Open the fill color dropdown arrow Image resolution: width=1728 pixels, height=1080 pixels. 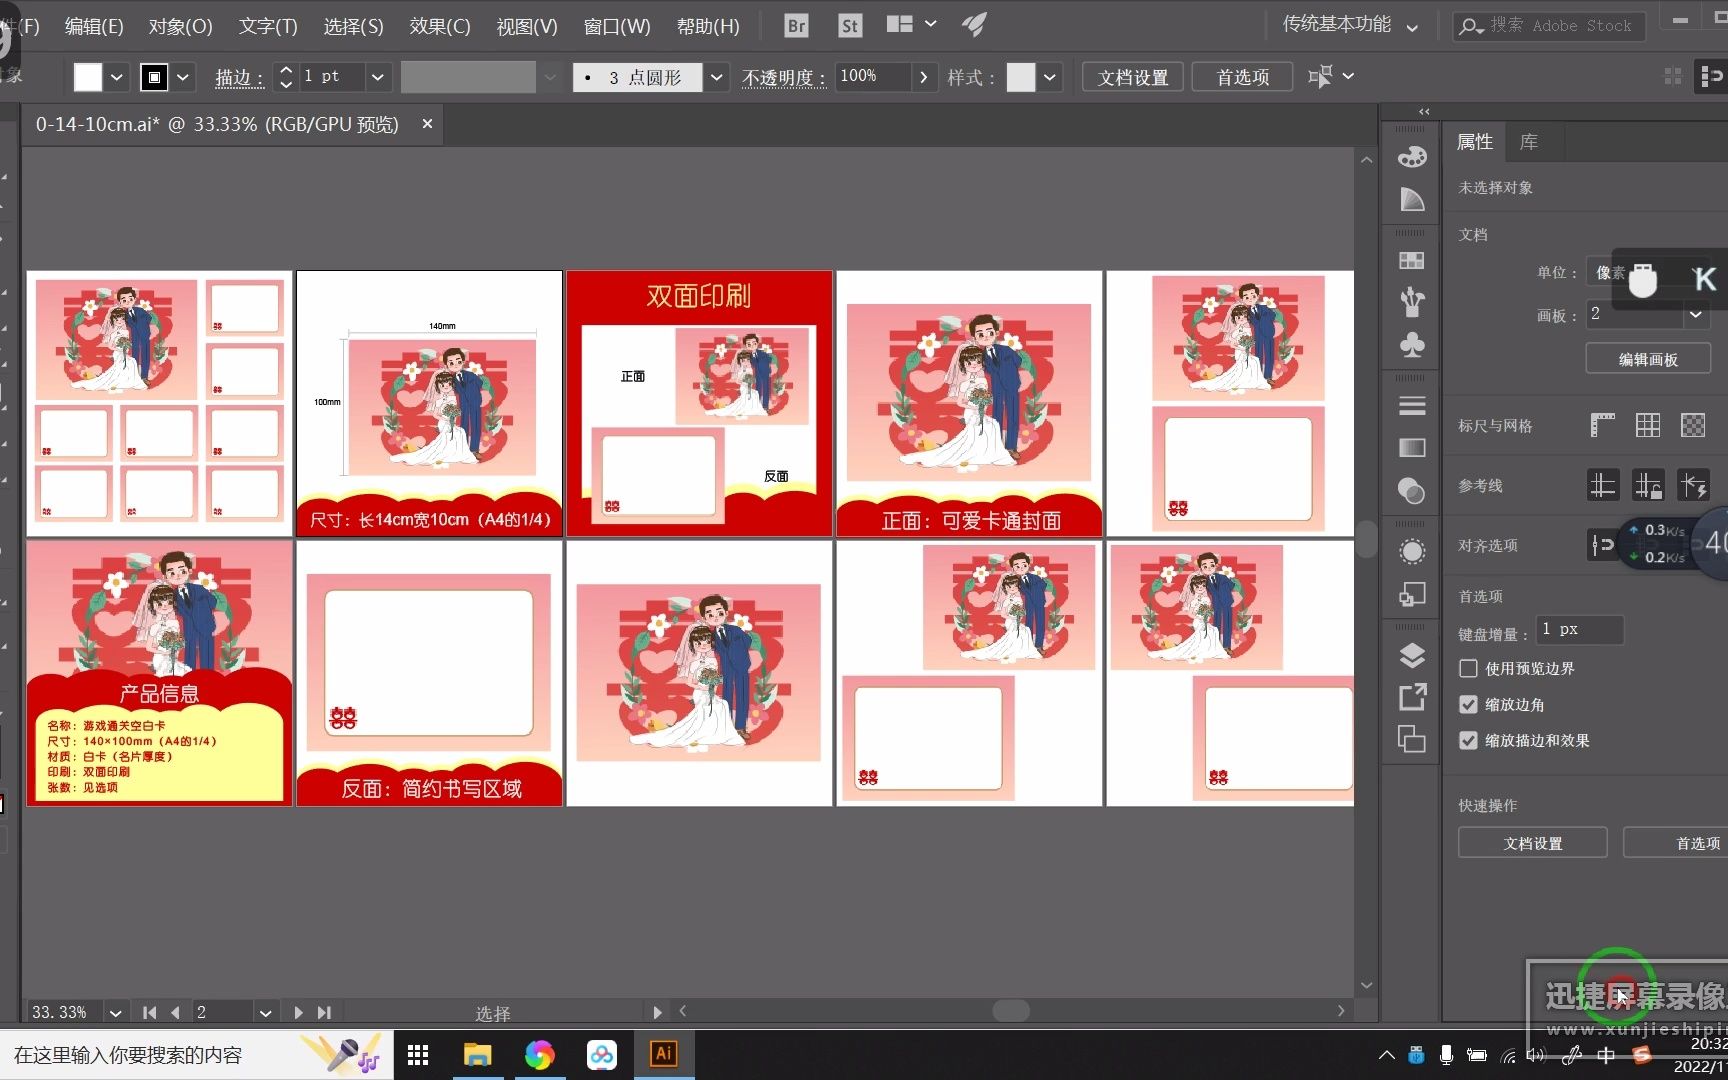tap(117, 77)
